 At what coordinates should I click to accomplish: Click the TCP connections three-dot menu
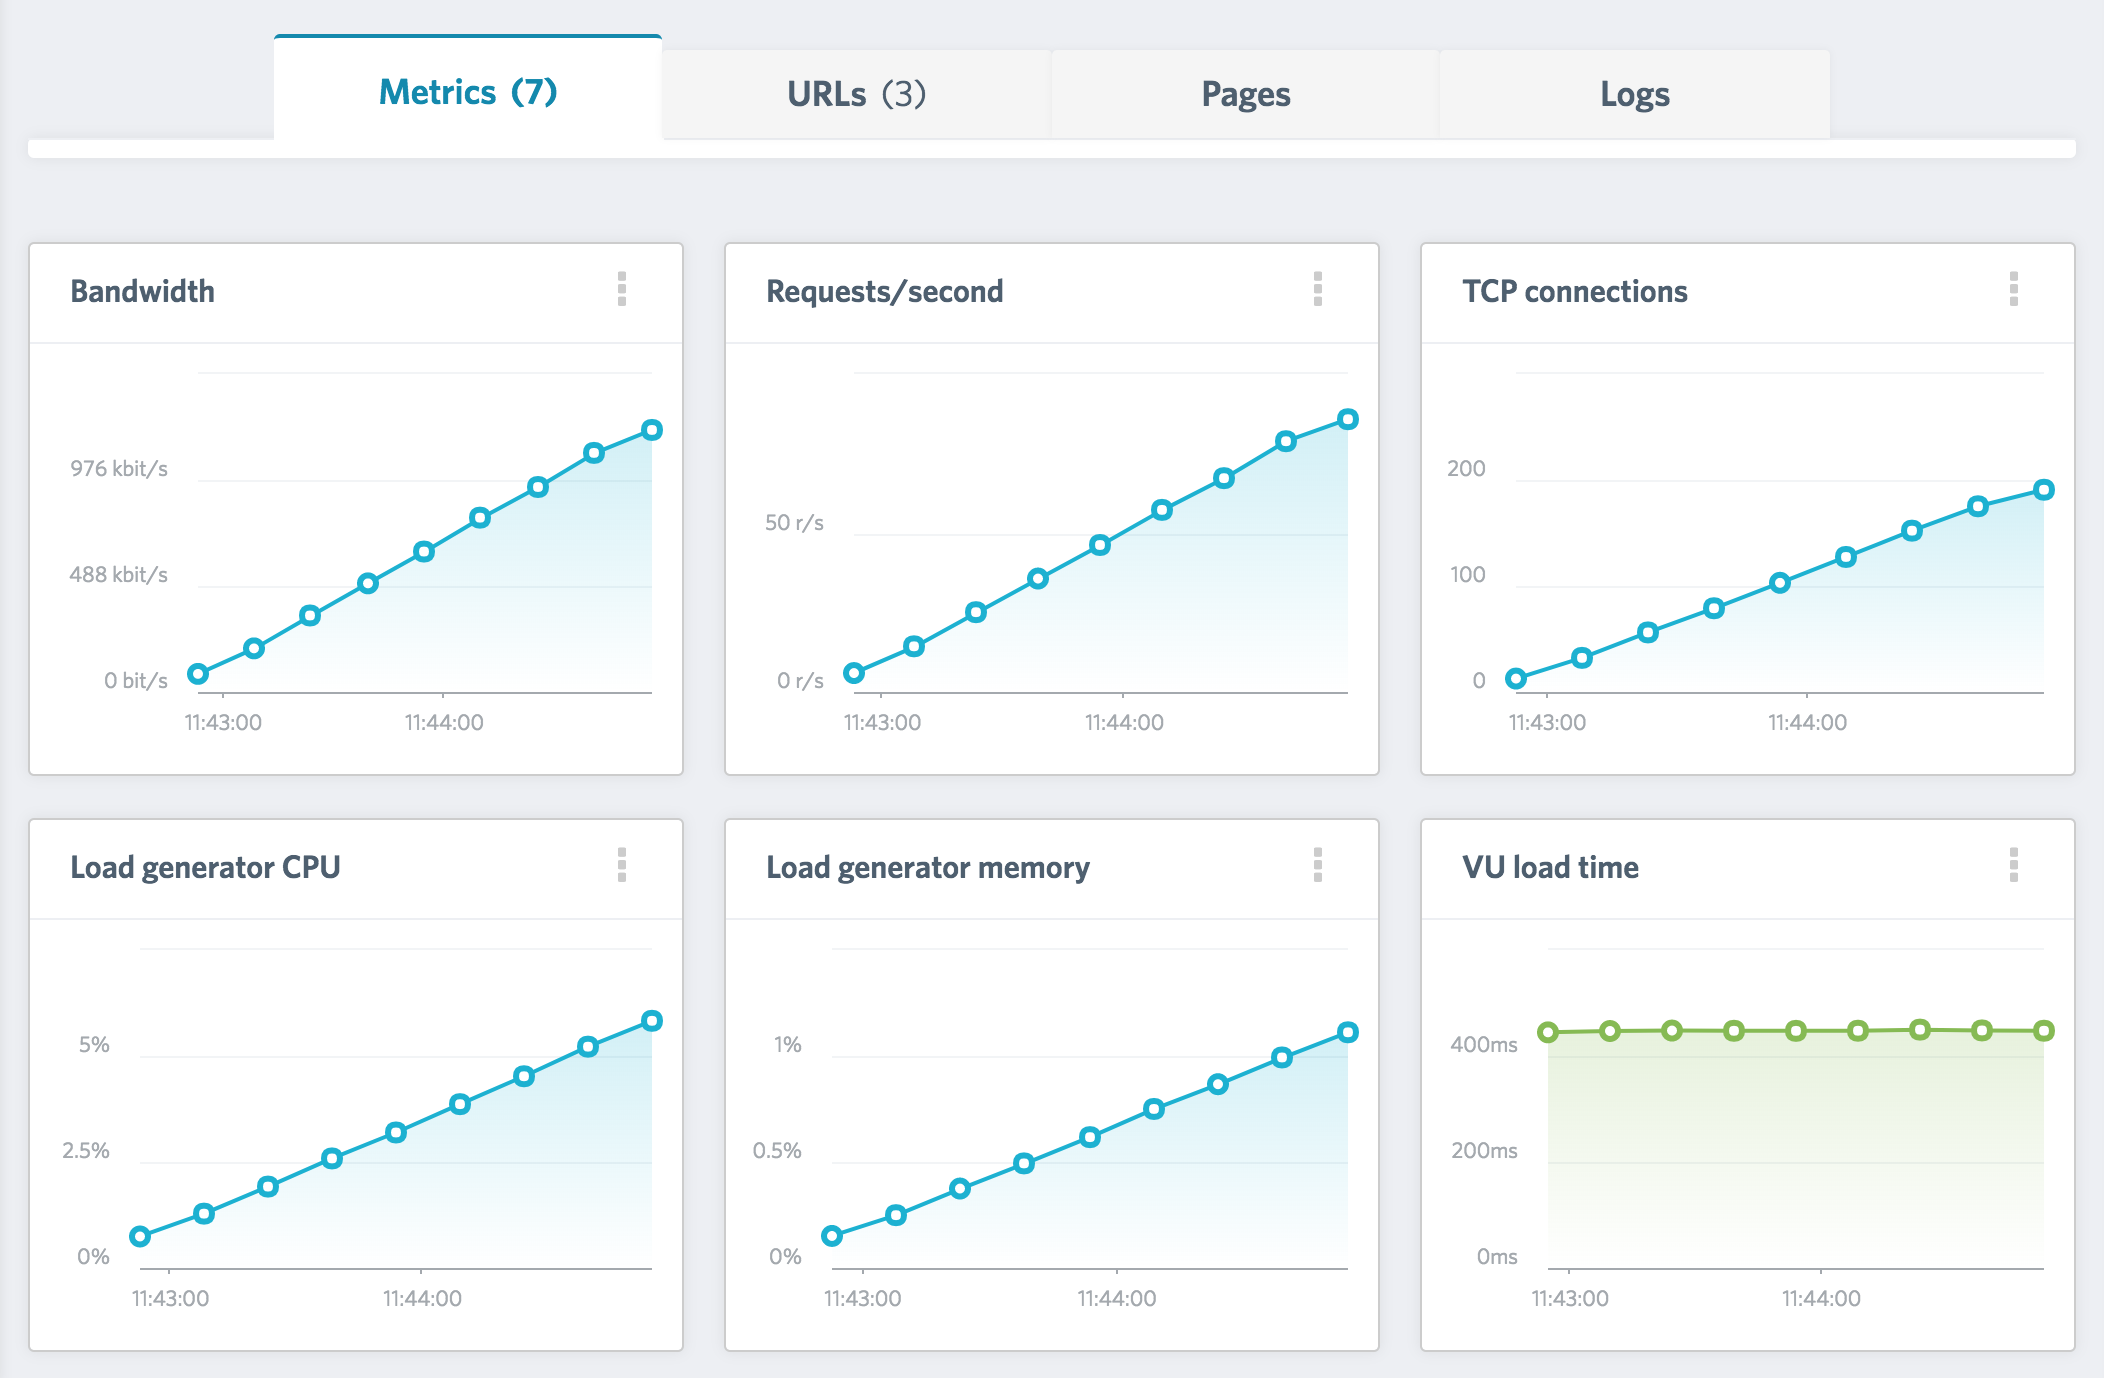point(2014,289)
